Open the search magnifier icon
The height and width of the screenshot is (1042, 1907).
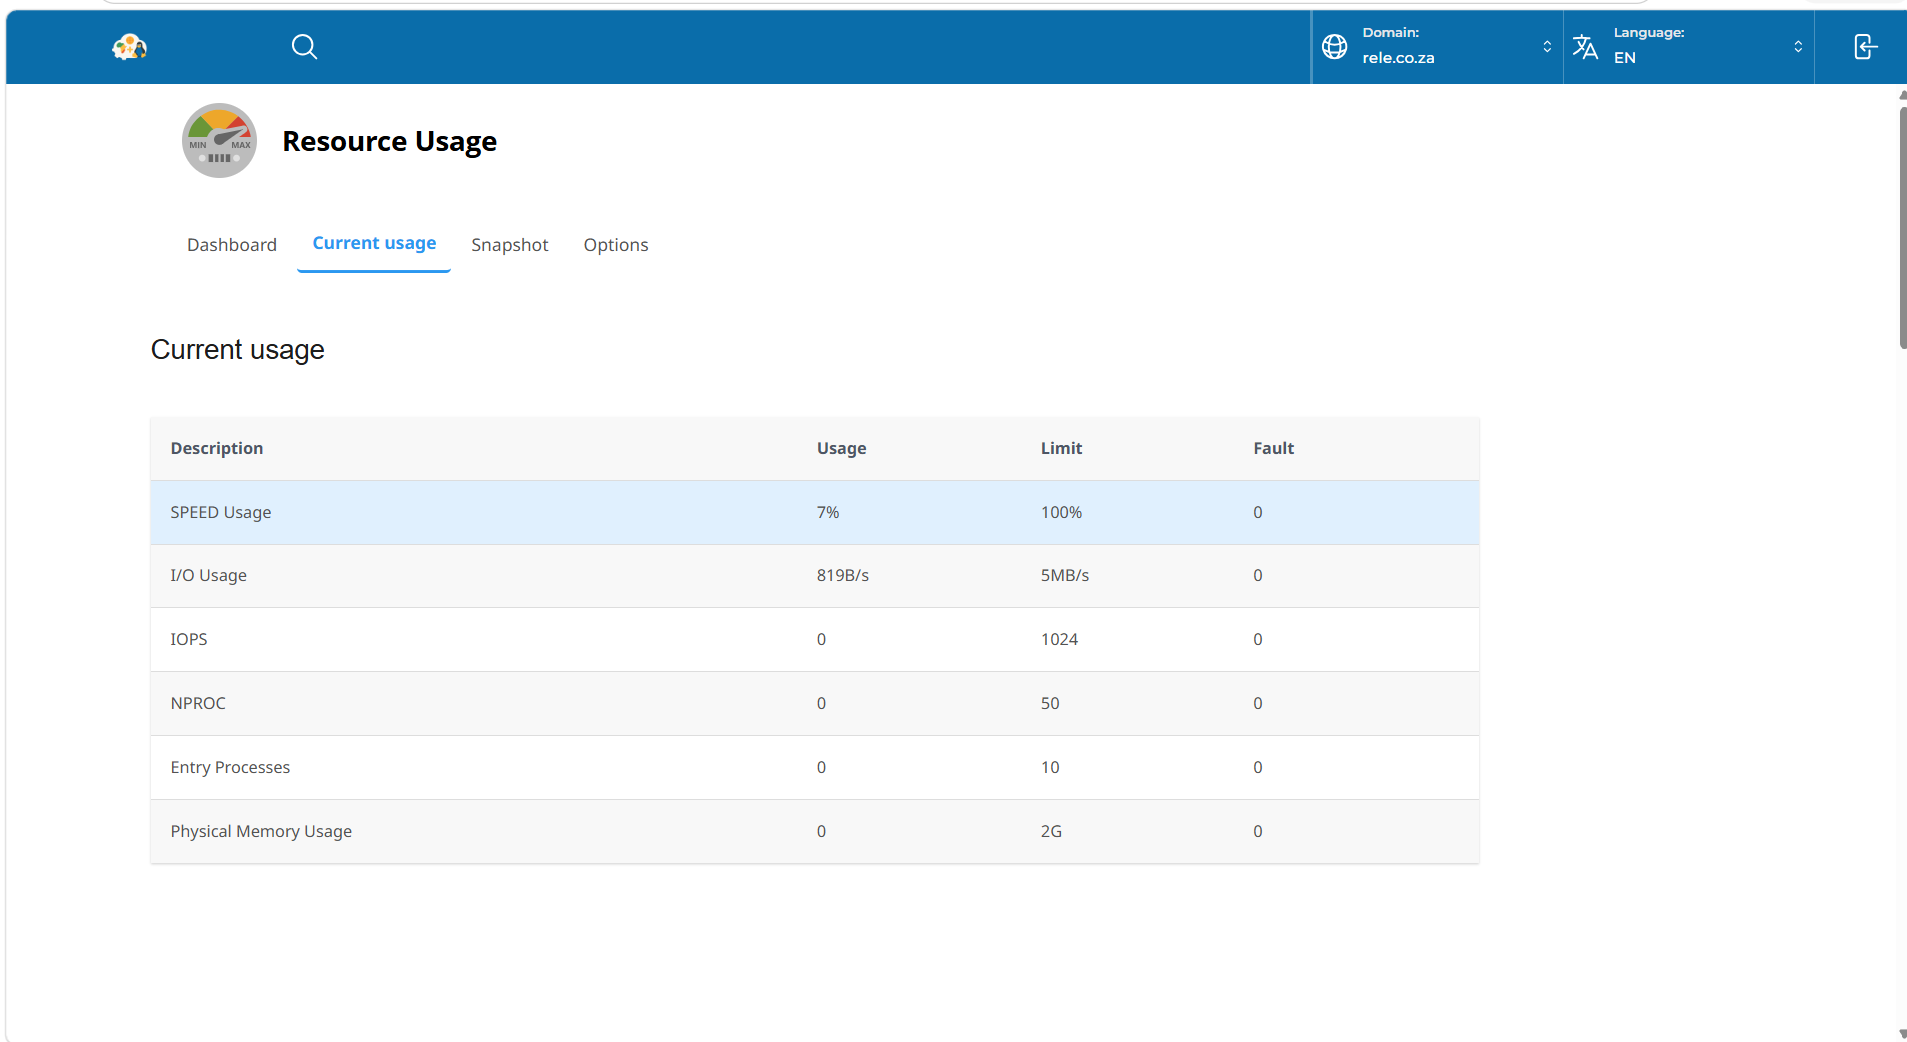tap(304, 47)
